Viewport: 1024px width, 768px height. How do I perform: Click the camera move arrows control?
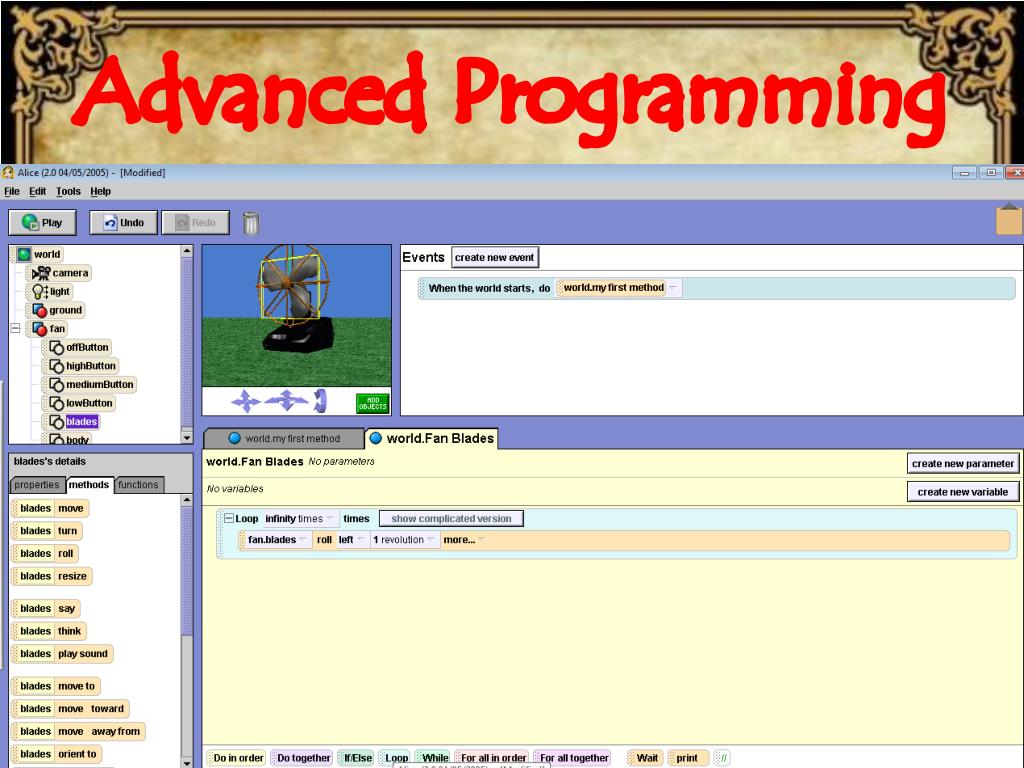[x=246, y=401]
